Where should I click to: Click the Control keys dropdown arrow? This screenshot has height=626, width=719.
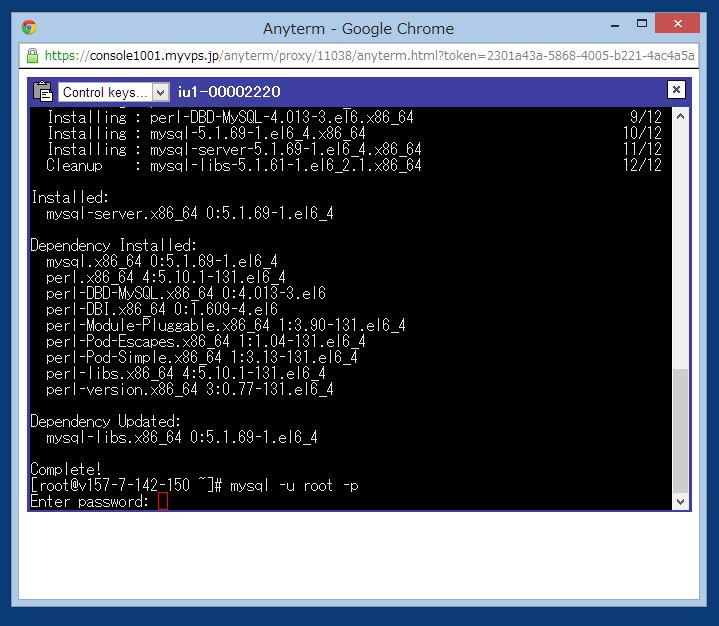pos(160,92)
